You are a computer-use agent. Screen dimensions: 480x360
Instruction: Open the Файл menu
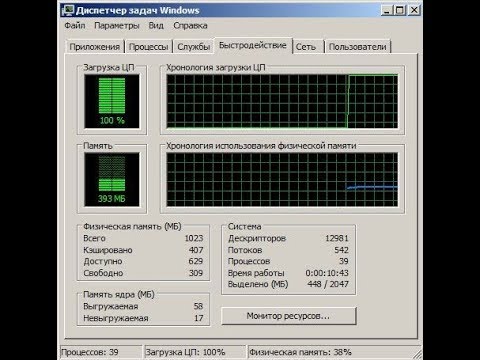75,26
